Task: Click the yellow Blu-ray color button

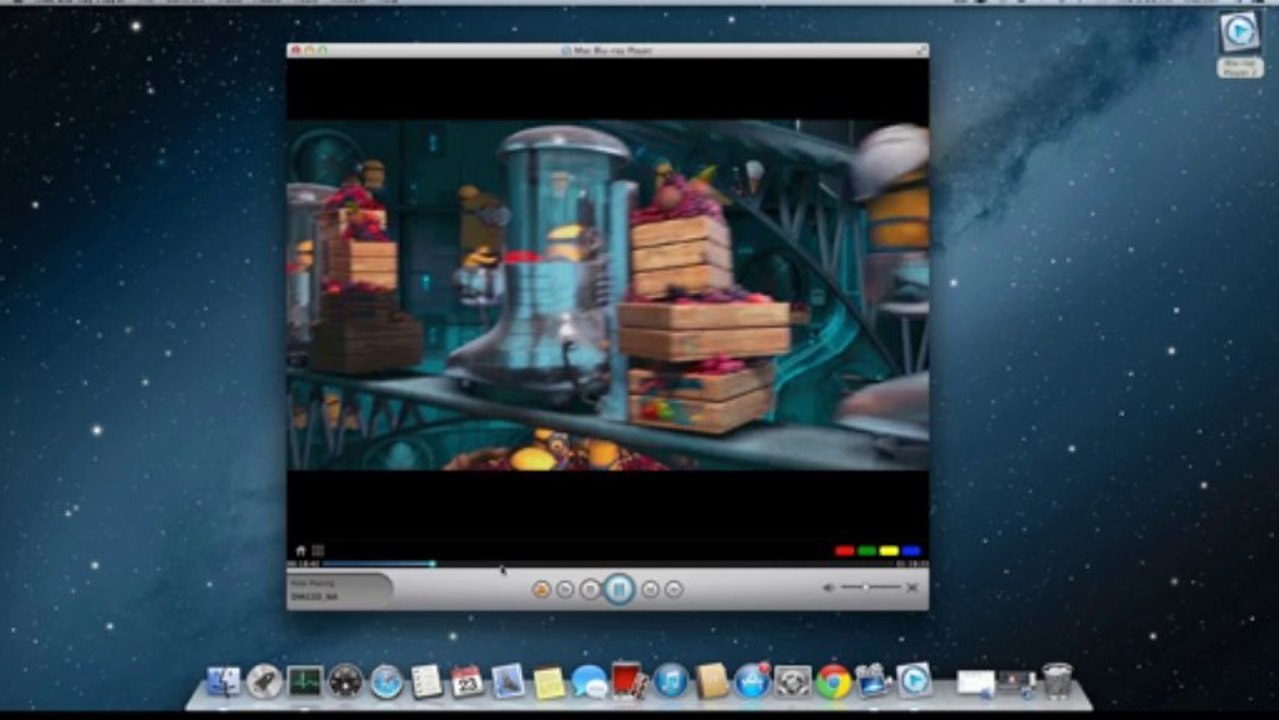Action: tap(889, 550)
